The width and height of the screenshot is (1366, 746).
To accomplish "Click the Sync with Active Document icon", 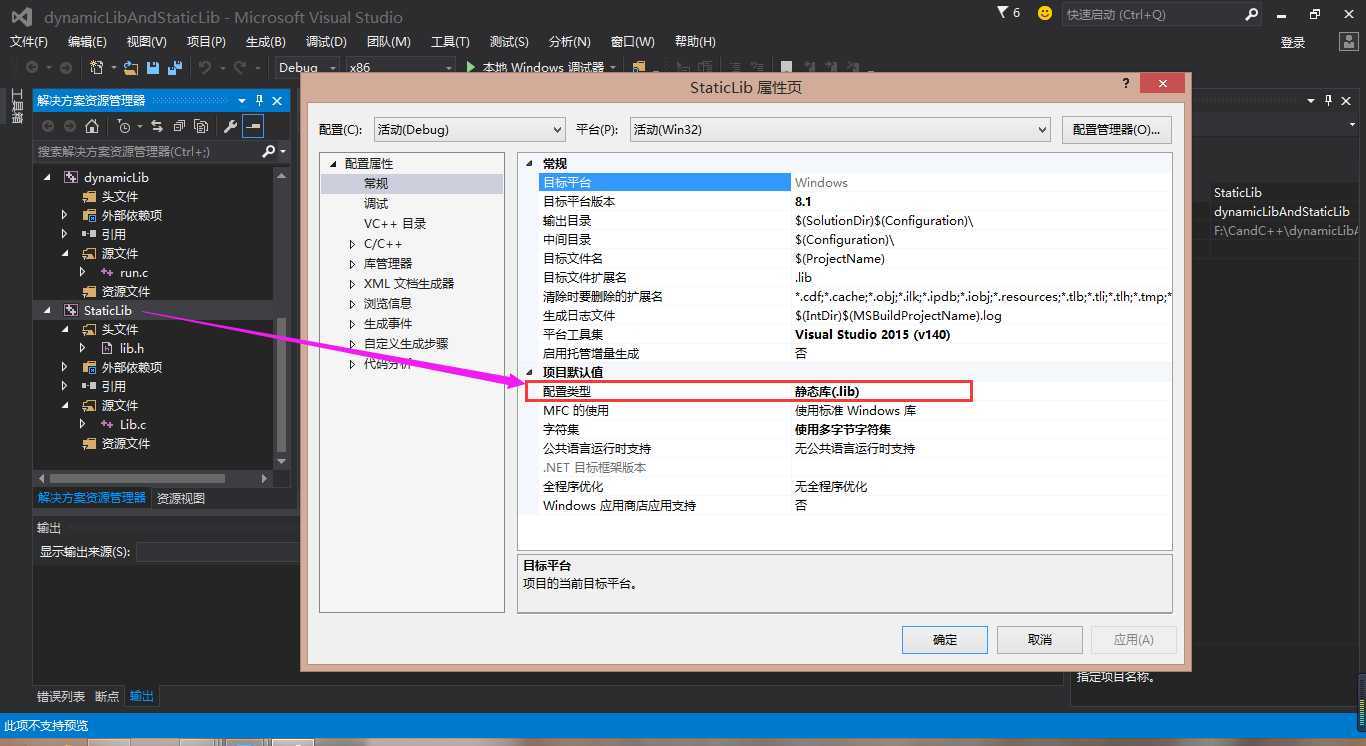I will click(157, 126).
